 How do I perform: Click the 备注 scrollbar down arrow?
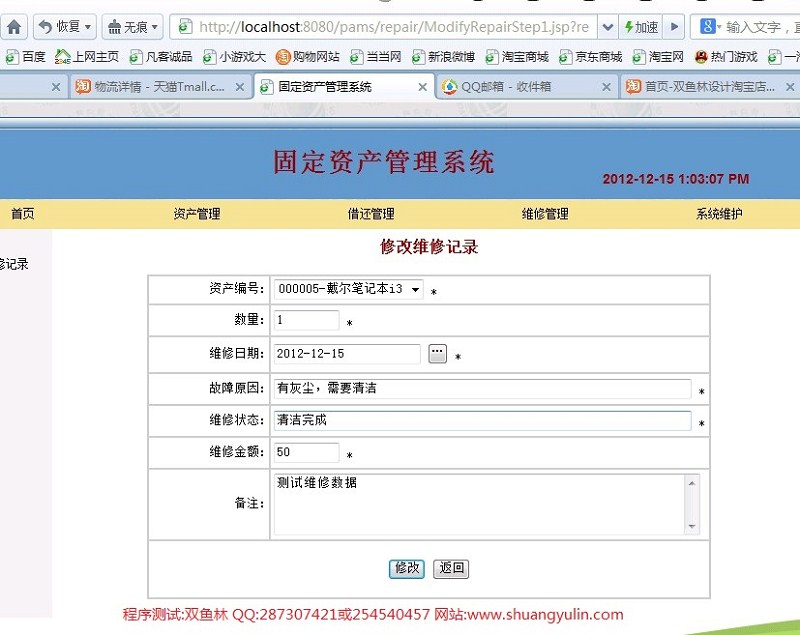click(692, 526)
